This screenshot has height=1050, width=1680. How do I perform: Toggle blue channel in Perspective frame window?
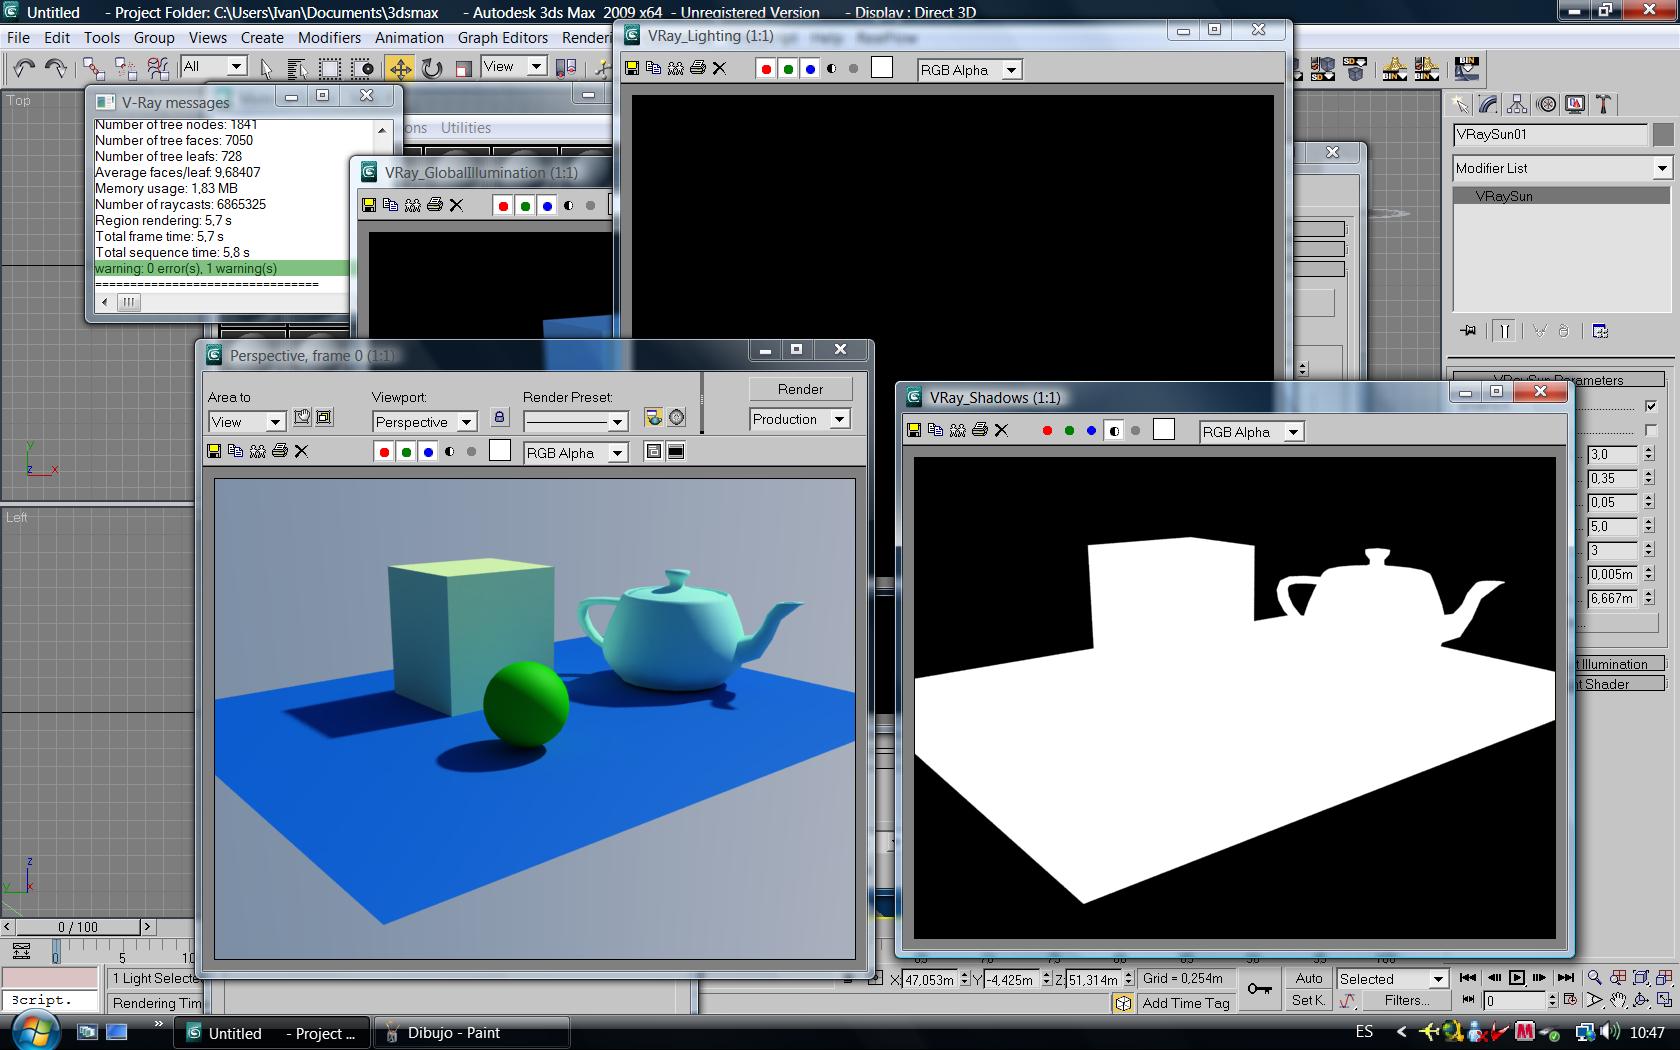(428, 452)
